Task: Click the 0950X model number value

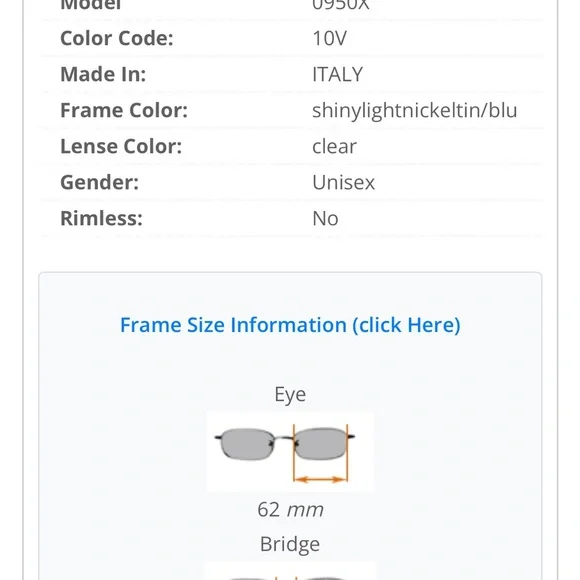Action: point(341,5)
